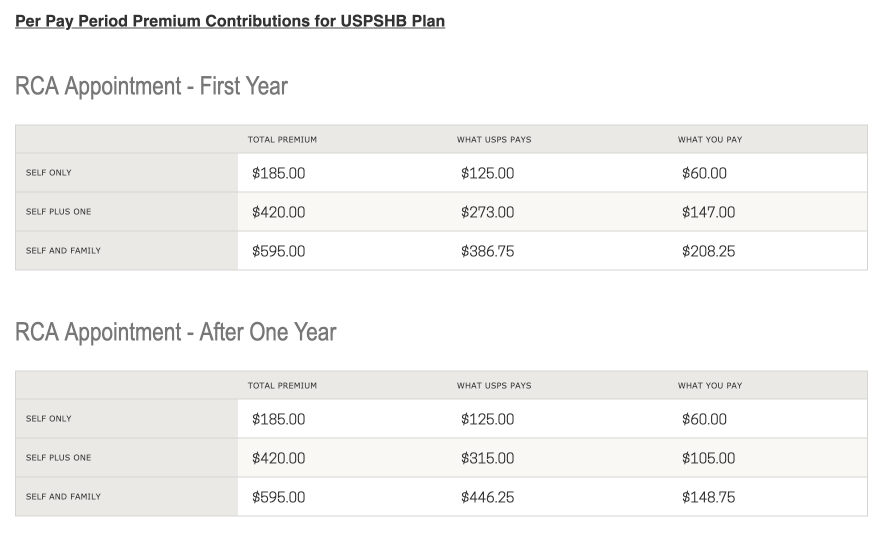Click the $148.75 employee cost cell
891x535 pixels.
click(x=708, y=498)
